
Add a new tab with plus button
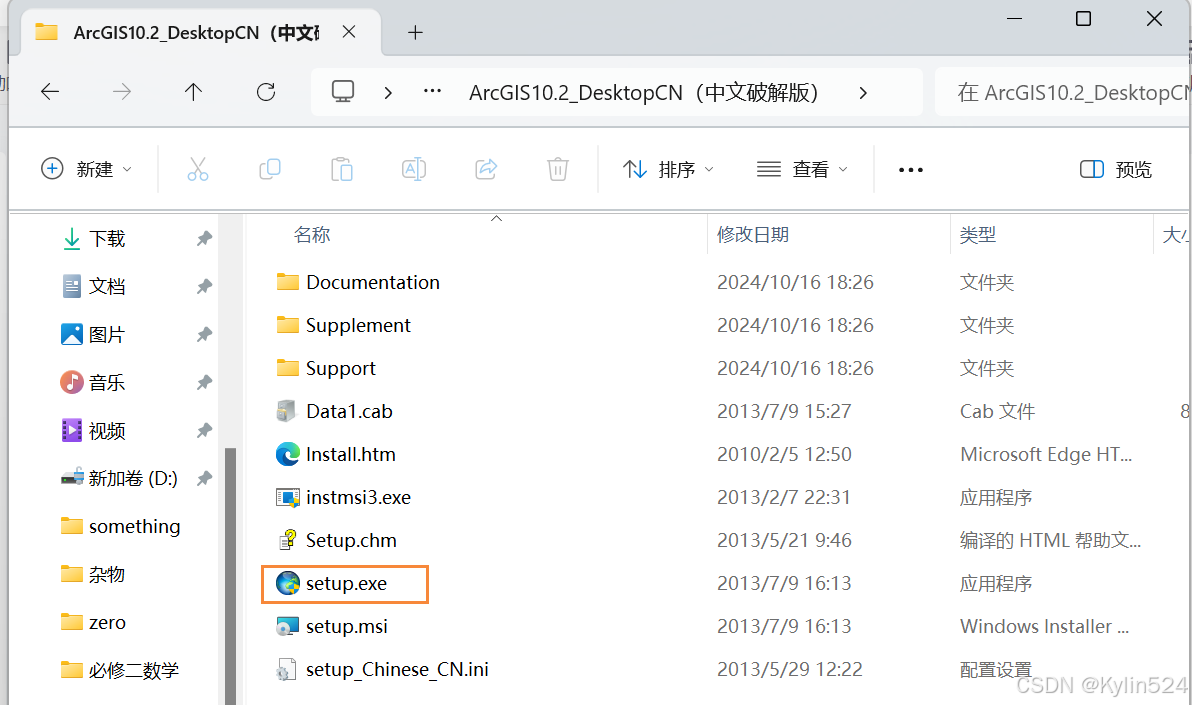click(415, 32)
